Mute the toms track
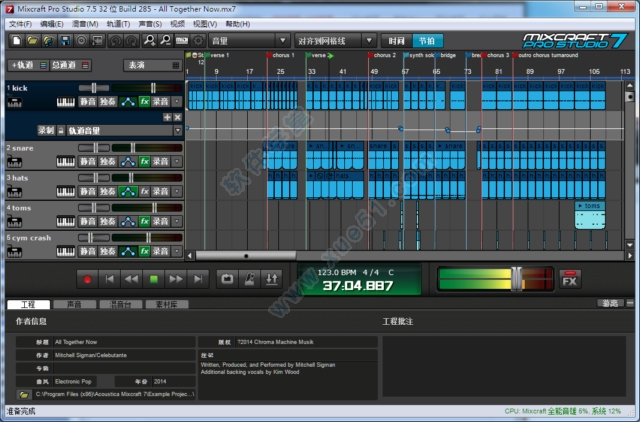The image size is (640, 422). [88, 221]
